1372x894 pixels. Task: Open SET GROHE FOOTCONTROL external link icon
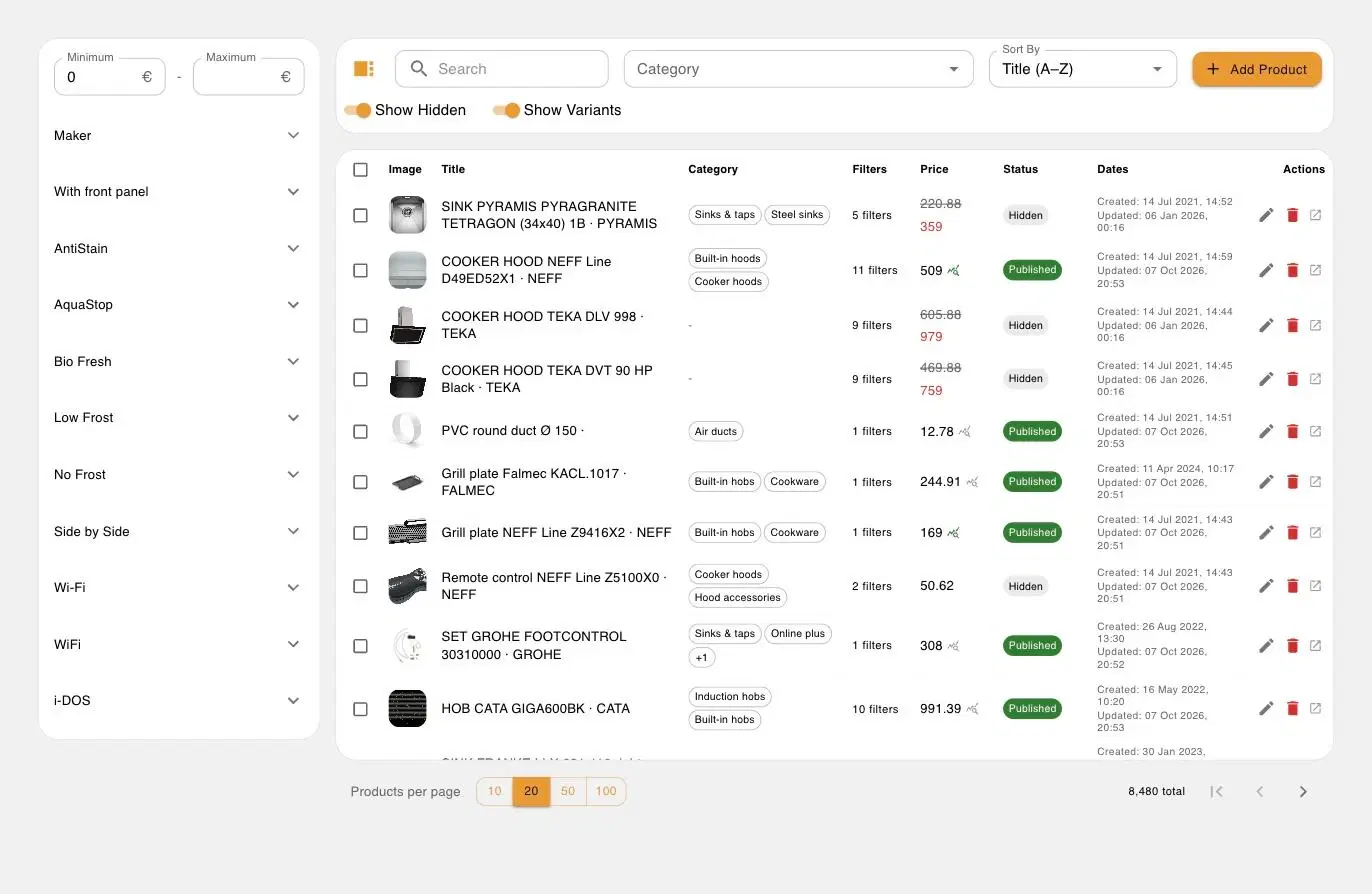tap(1315, 646)
